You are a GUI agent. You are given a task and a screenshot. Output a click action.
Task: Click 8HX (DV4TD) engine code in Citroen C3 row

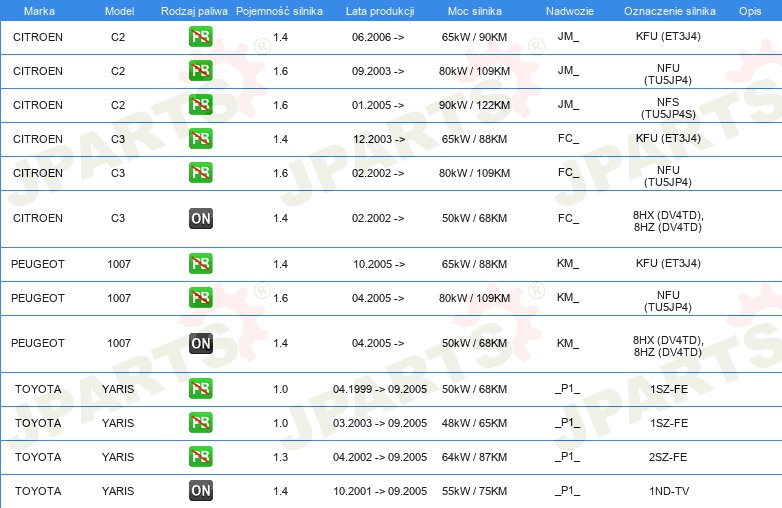tap(668, 215)
